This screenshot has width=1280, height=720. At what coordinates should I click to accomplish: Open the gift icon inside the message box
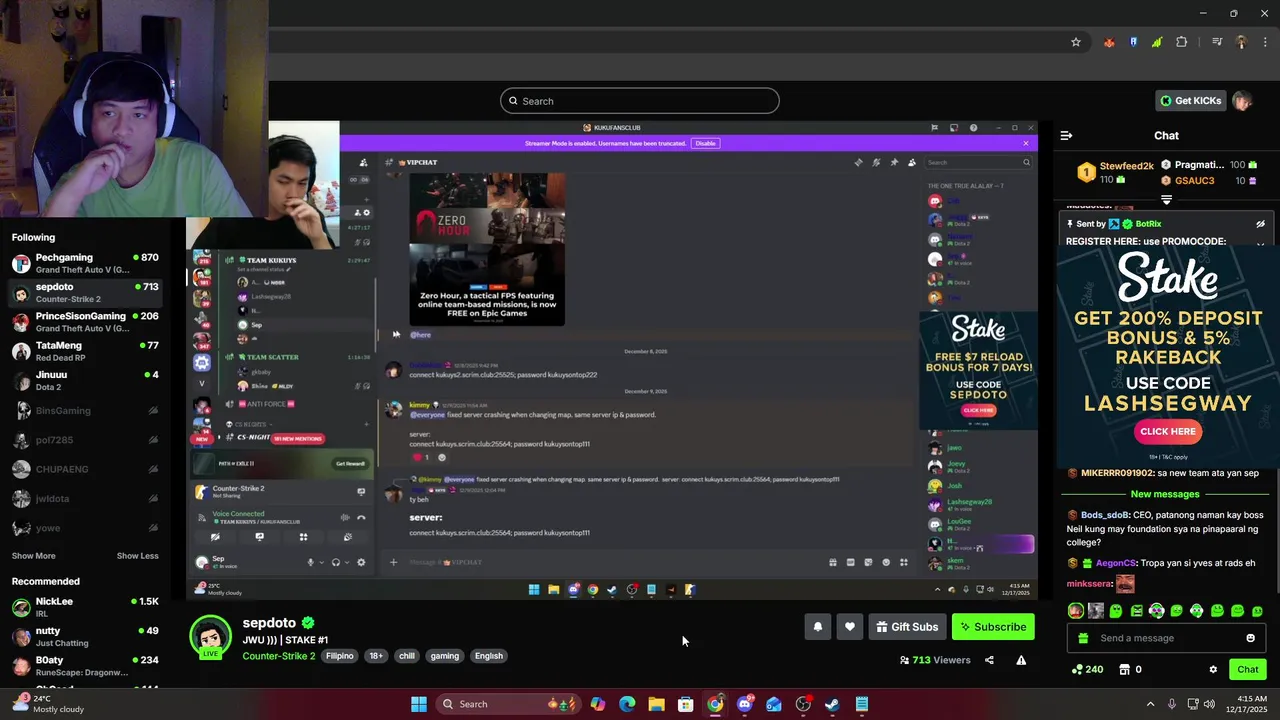point(1083,638)
